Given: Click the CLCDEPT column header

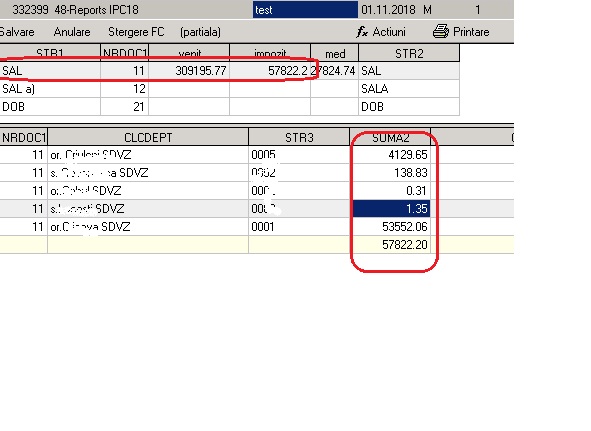Looking at the screenshot, I should [x=148, y=138].
